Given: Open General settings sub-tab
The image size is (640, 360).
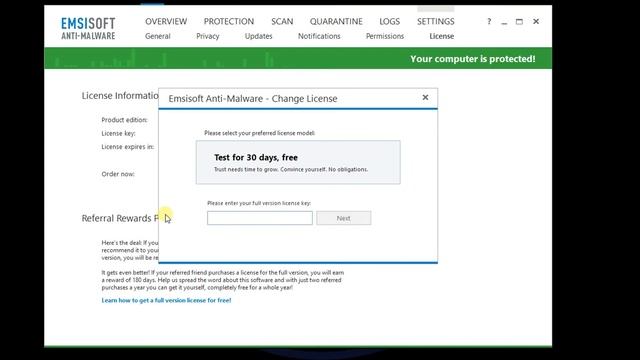Looking at the screenshot, I should 158,36.
